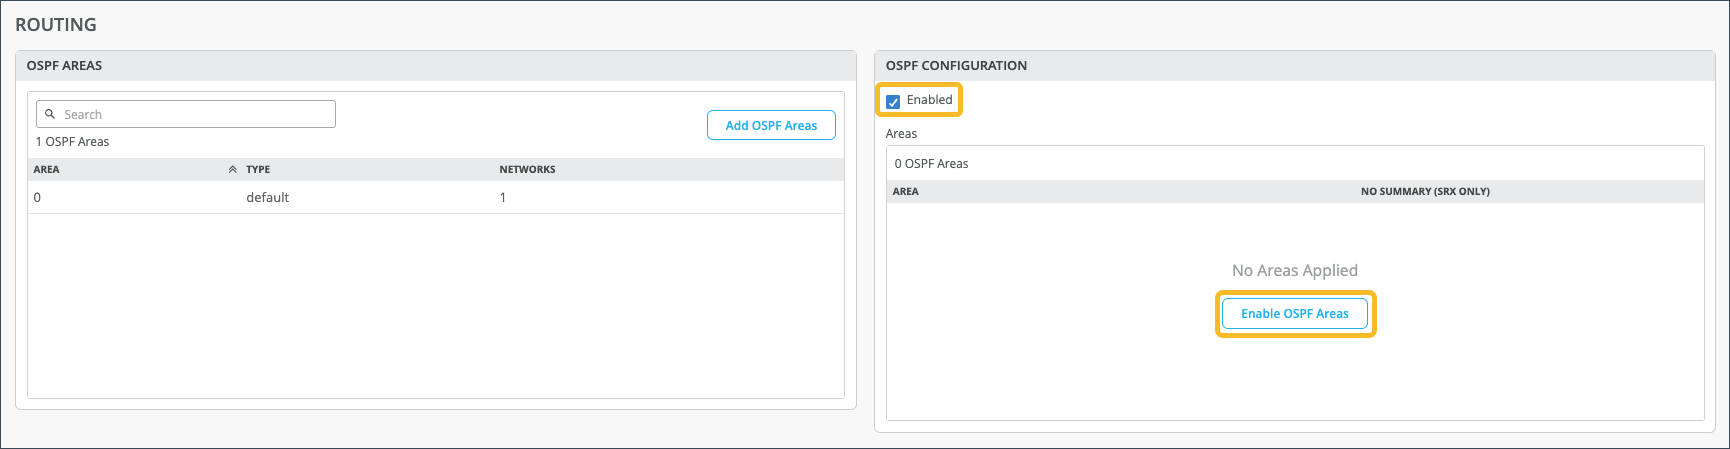Click the NO SUMMARY (SRX ONLY) column header
The image size is (1730, 449).
click(1424, 192)
